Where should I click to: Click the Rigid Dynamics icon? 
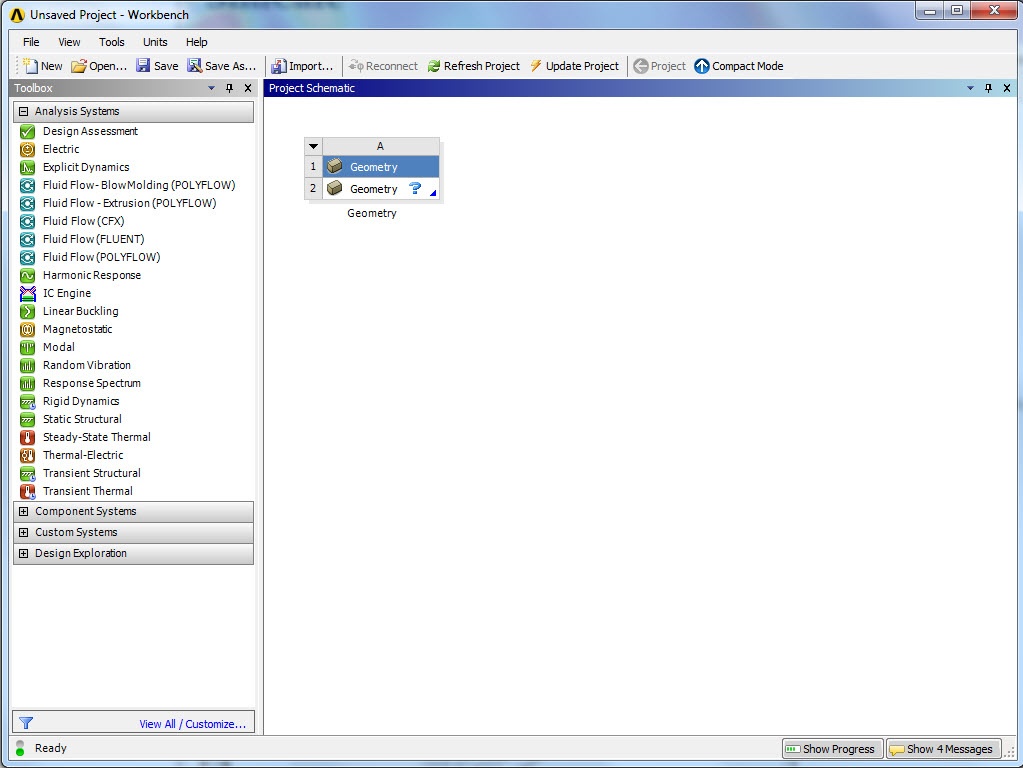click(27, 401)
